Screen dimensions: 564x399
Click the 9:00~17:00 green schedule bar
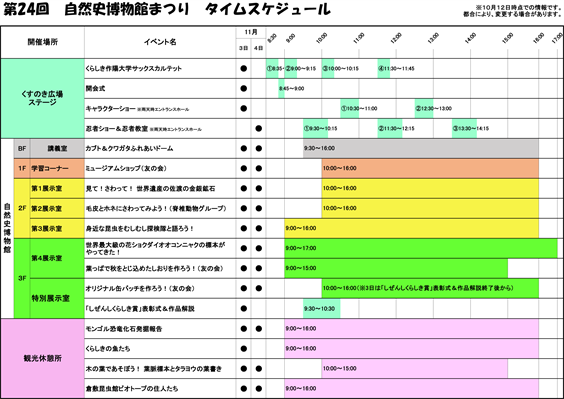point(421,248)
